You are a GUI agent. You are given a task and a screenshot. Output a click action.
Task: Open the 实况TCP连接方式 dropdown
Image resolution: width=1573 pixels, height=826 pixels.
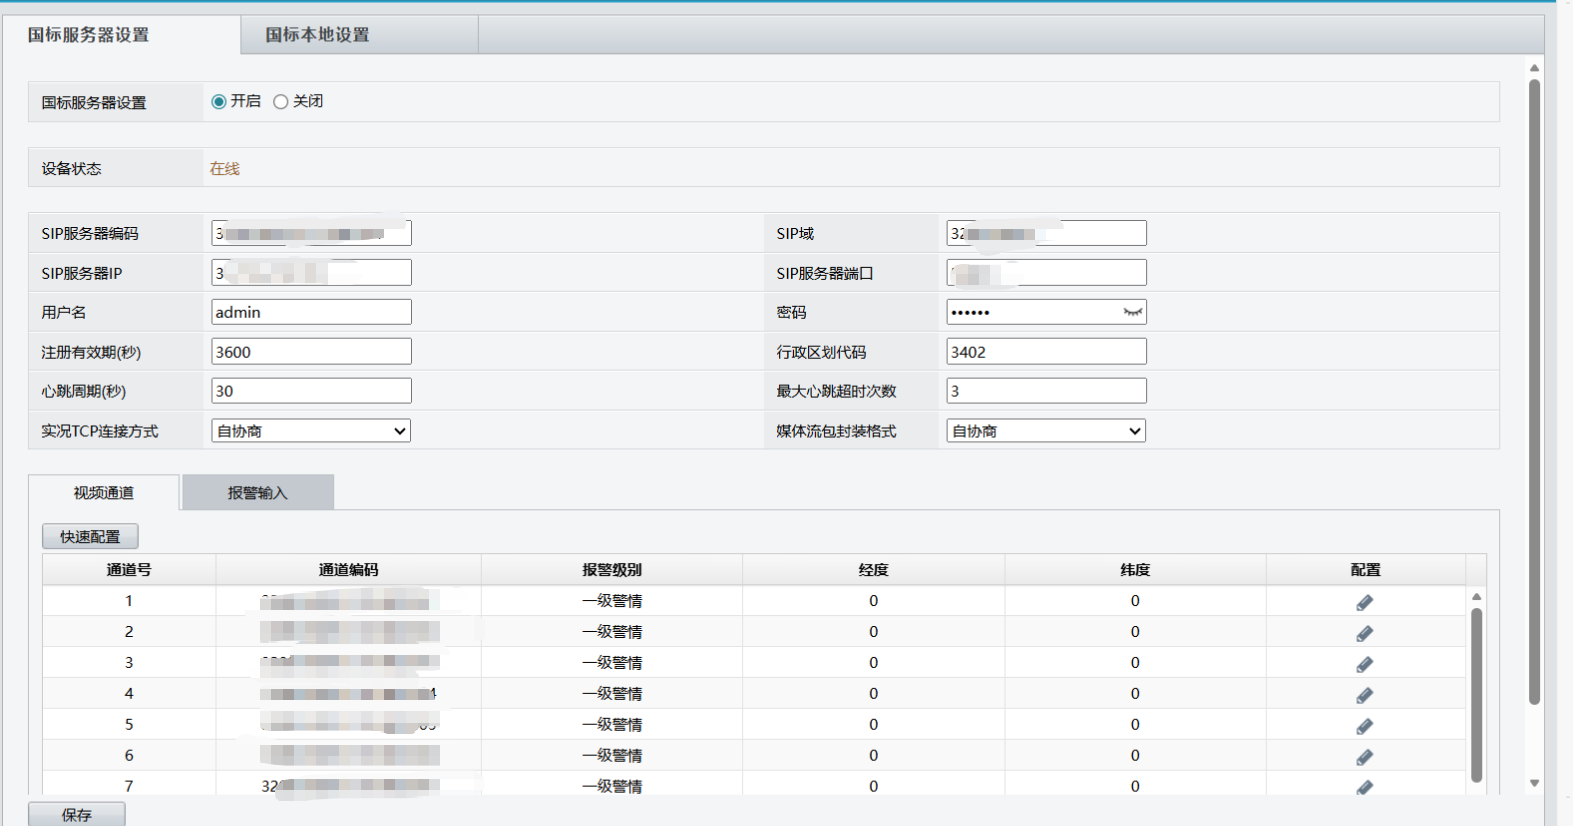311,431
